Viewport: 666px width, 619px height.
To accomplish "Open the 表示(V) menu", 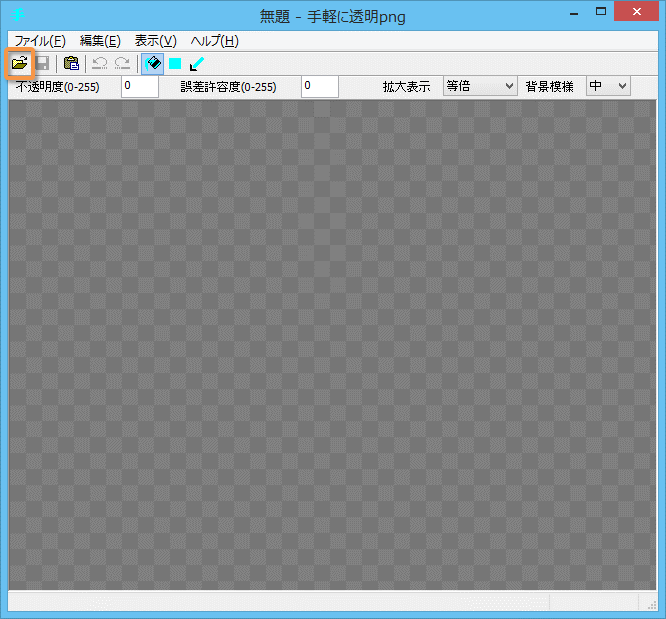I will (x=155, y=41).
